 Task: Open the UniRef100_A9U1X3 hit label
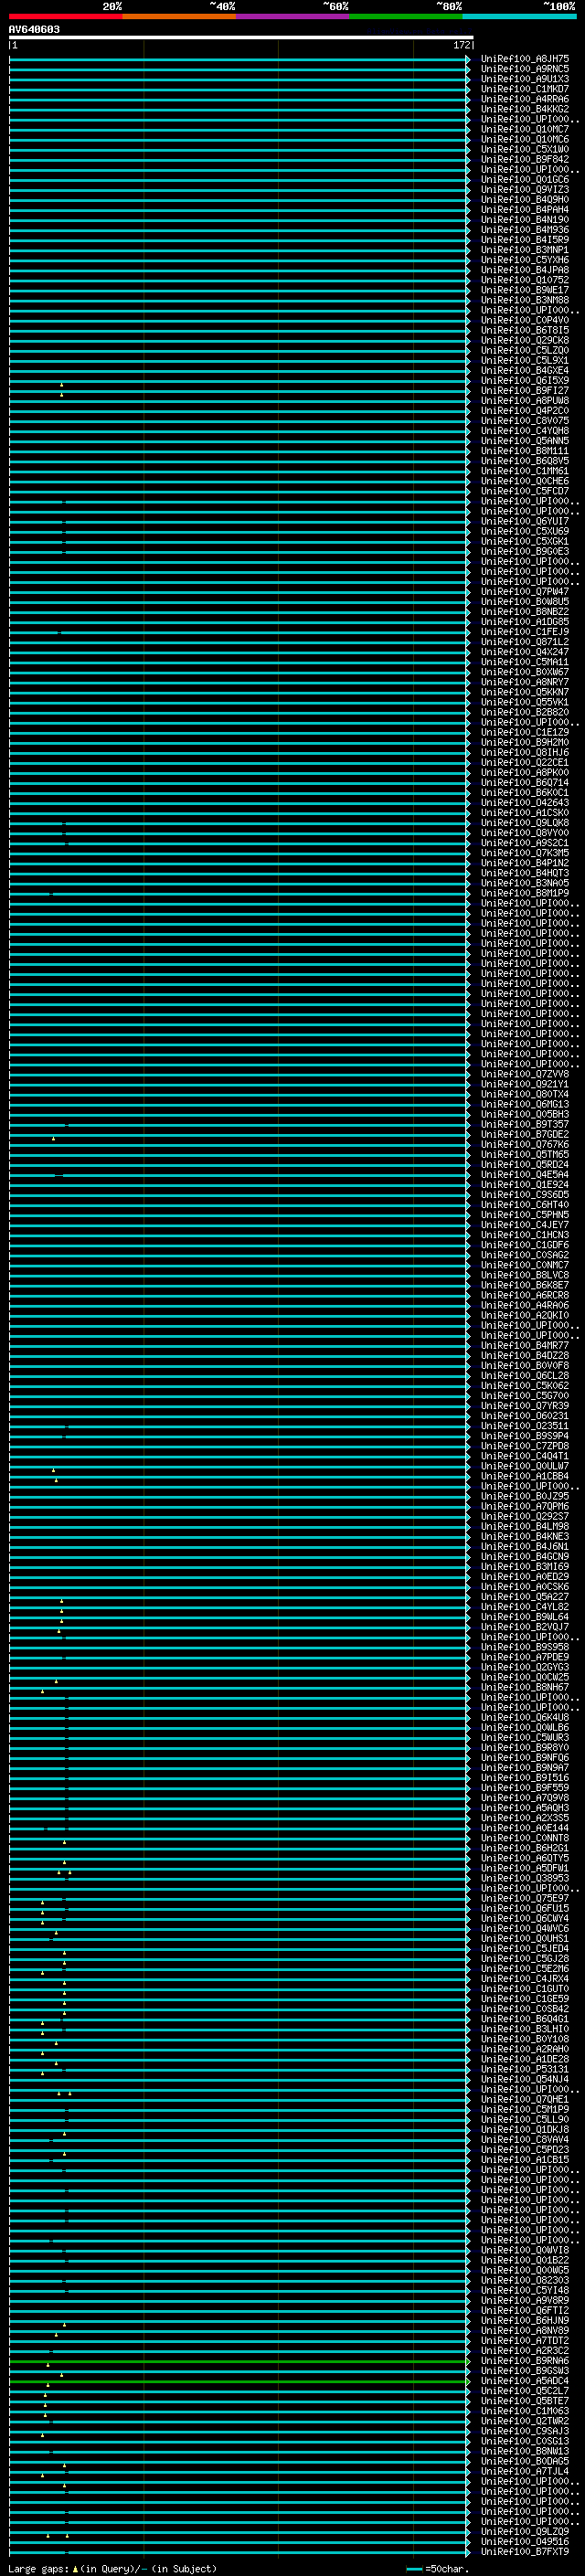[525, 79]
